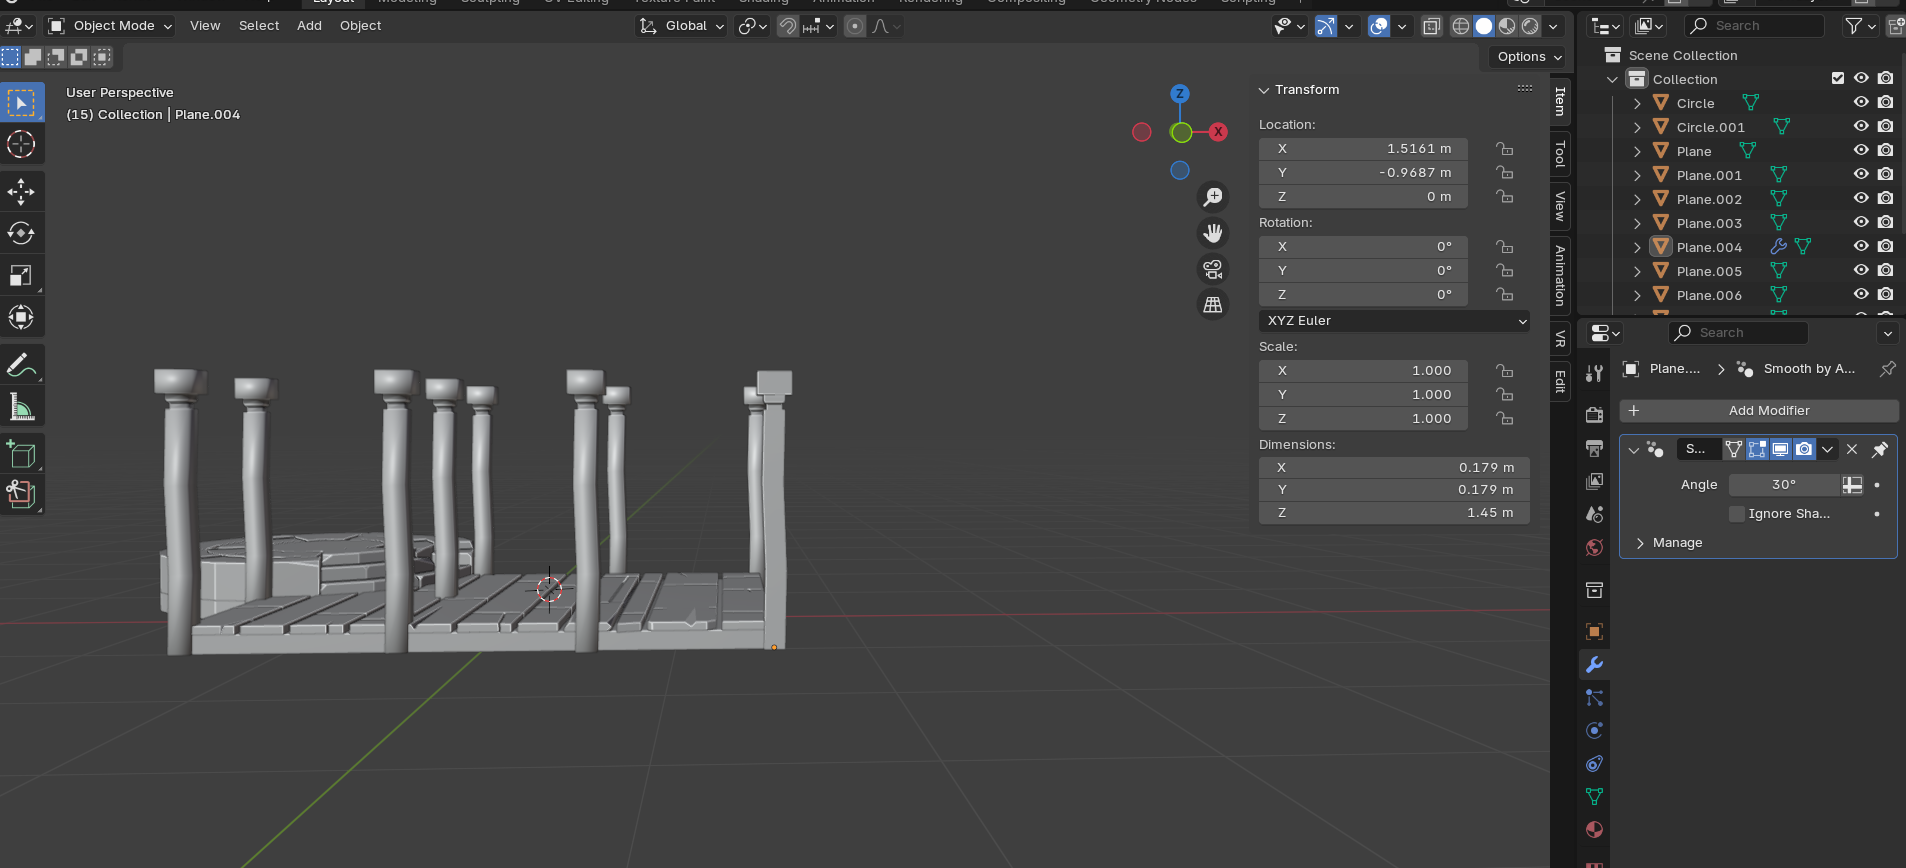Click the red X axis gizmo handle
The width and height of the screenshot is (1906, 868).
1218,132
